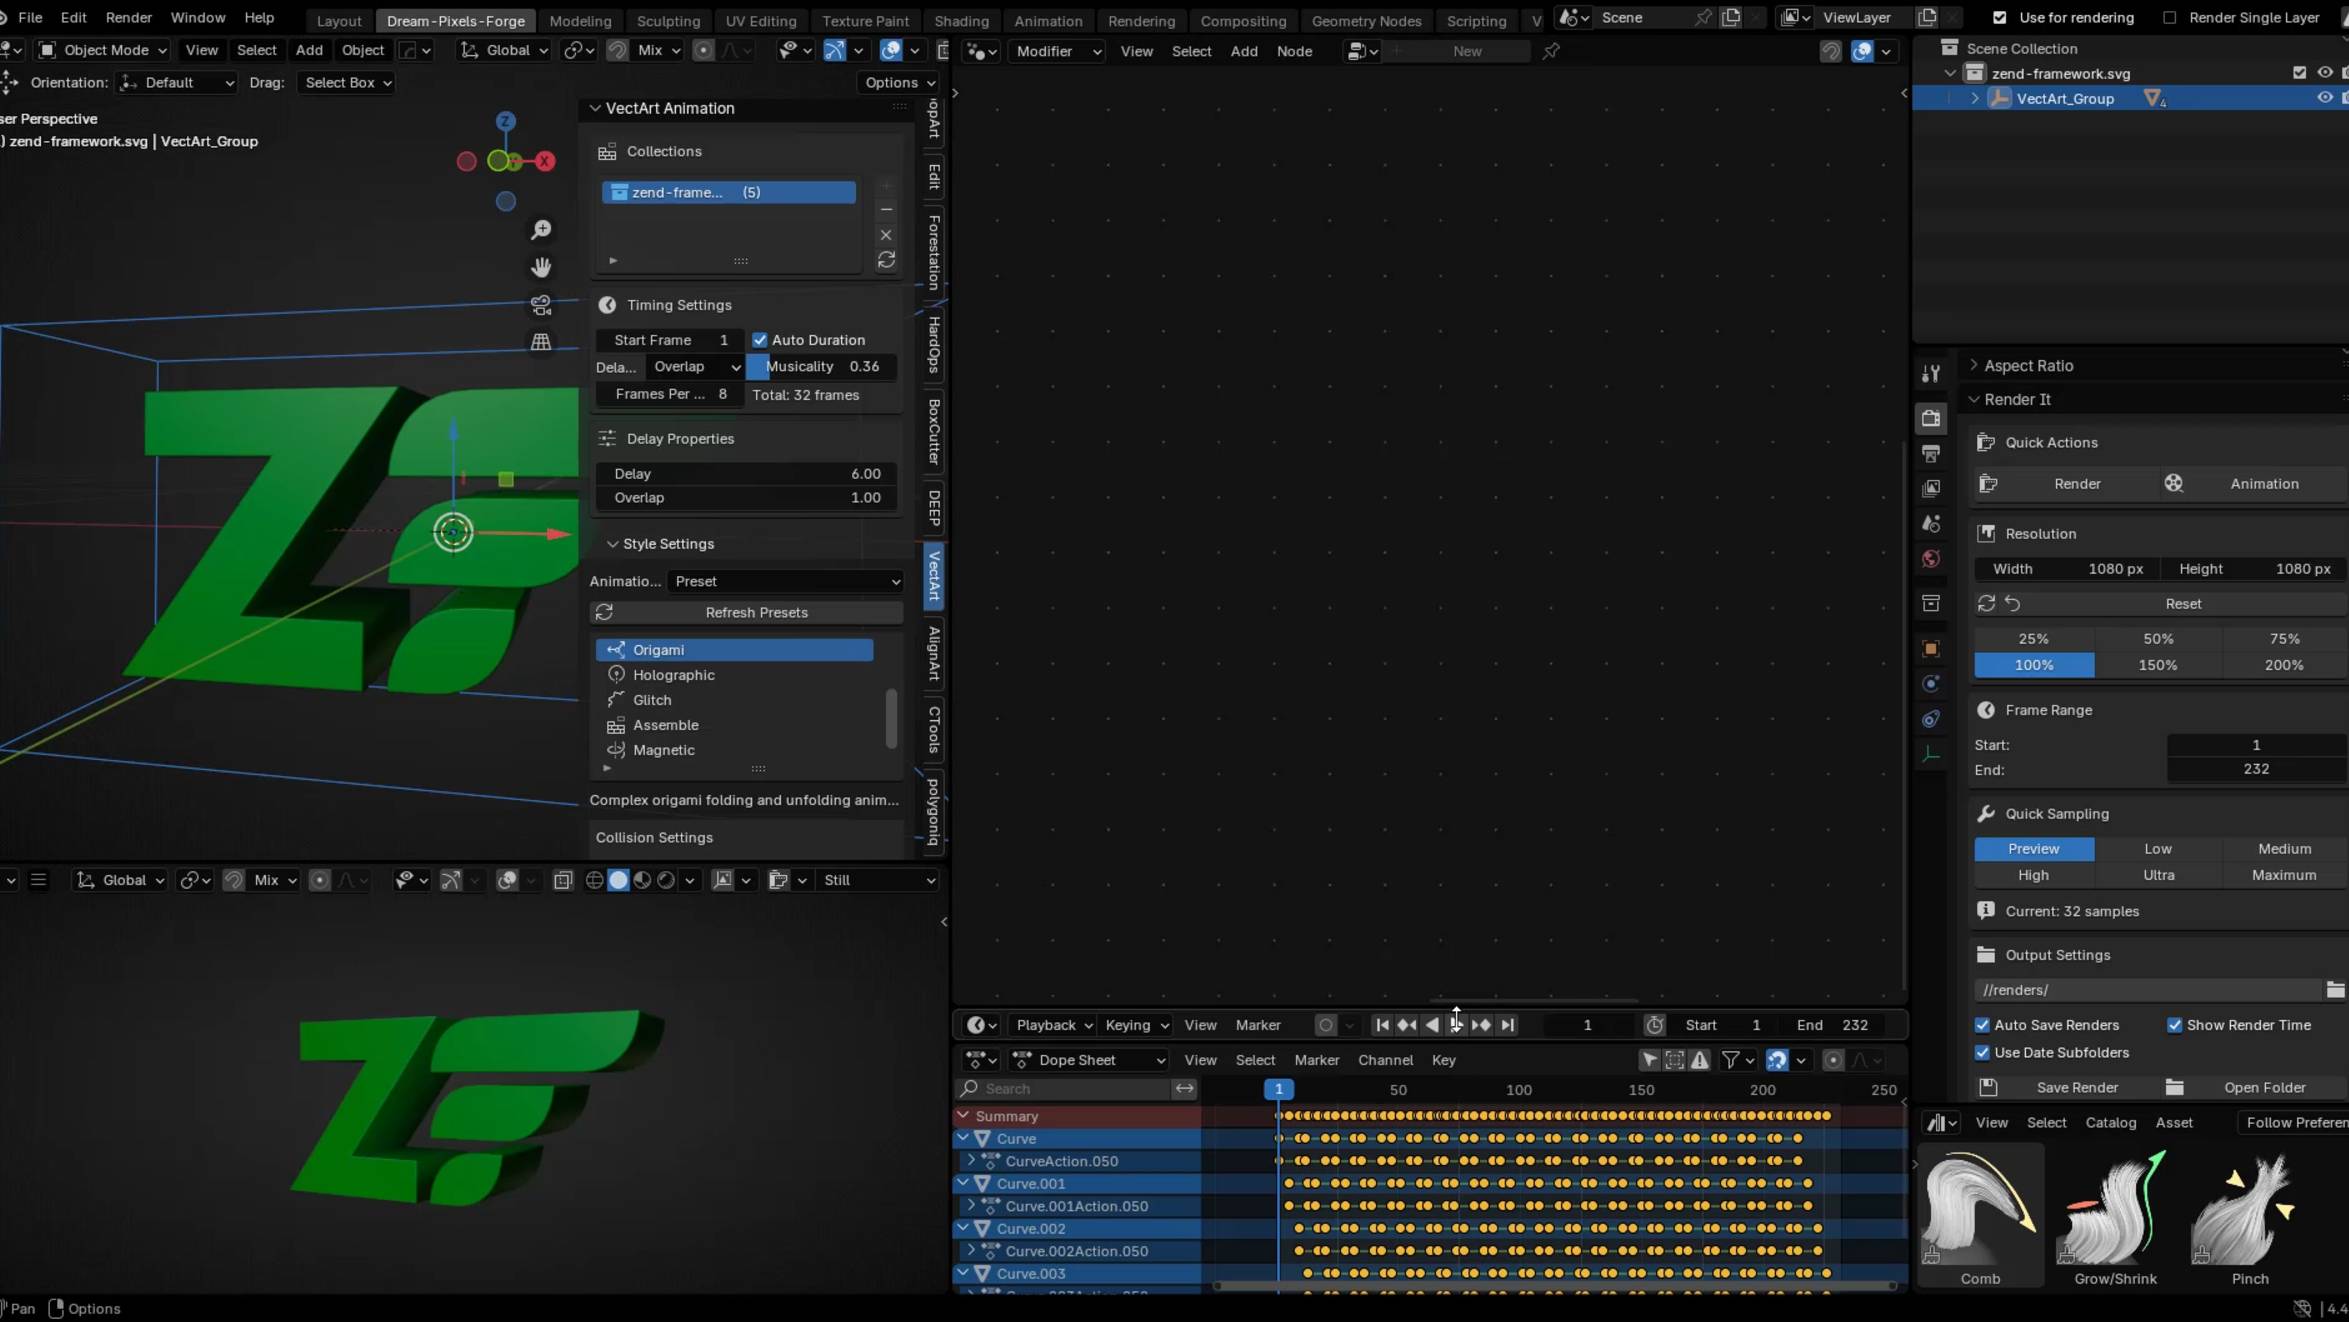Viewport: 2349px width, 1322px height.
Task: Select the Holographic animation preset
Action: (x=673, y=675)
